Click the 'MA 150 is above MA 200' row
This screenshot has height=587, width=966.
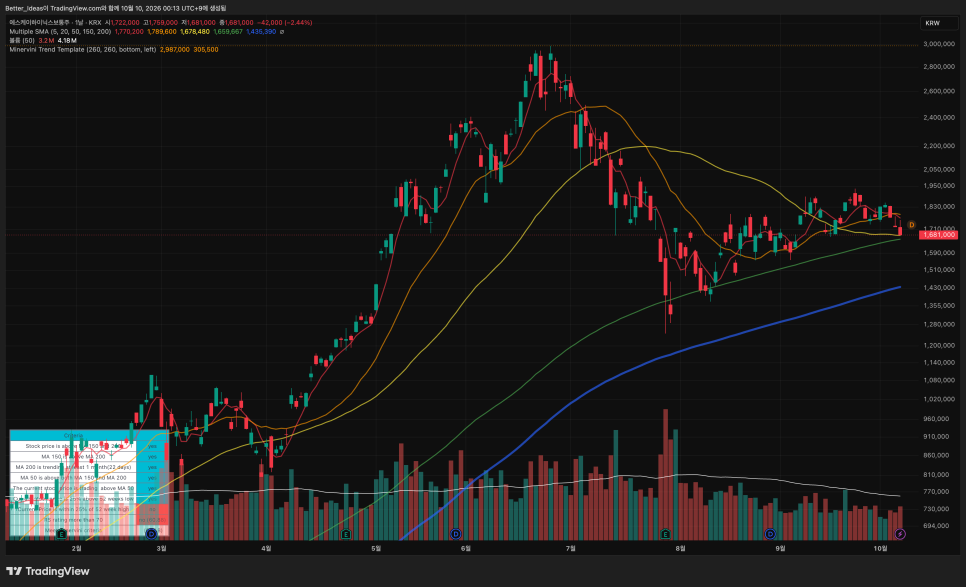coord(73,456)
